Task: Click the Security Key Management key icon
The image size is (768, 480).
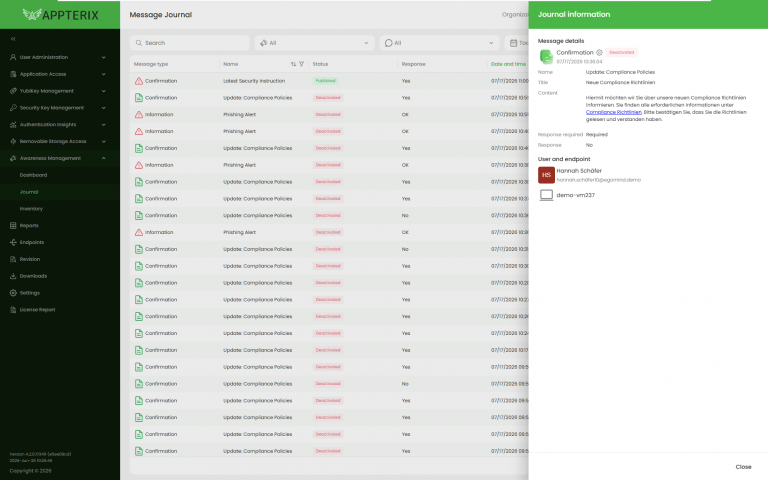Action: 13,108
